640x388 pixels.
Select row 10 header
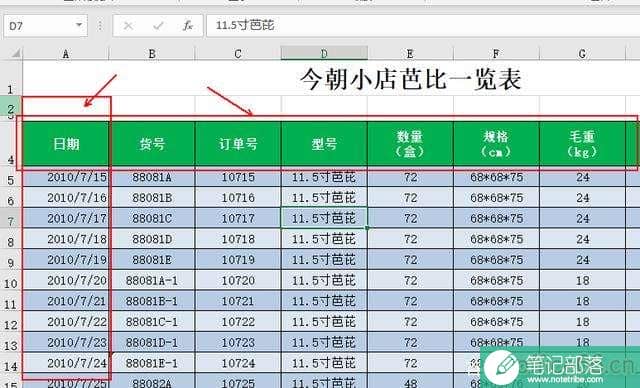(11, 281)
